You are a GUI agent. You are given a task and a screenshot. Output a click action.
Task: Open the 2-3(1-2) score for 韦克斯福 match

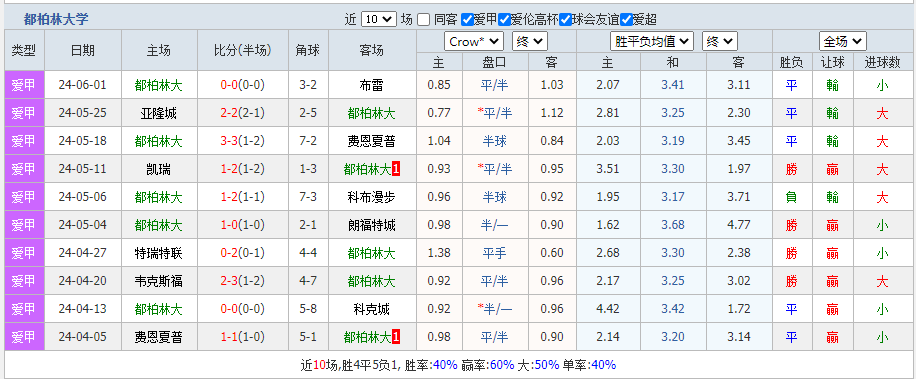(x=242, y=281)
